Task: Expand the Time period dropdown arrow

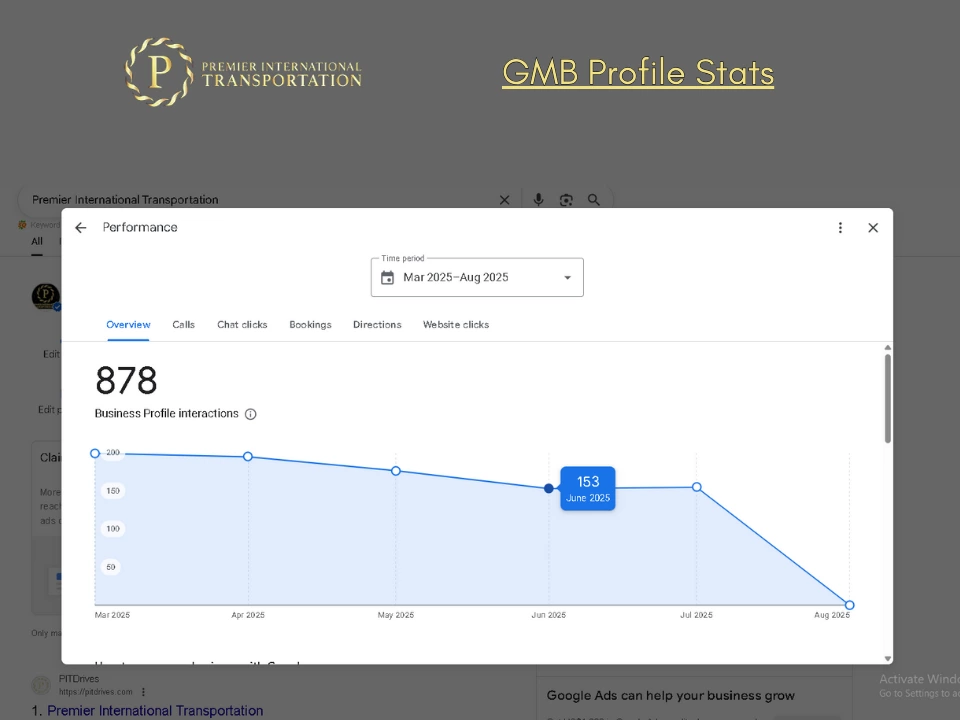Action: click(x=568, y=278)
